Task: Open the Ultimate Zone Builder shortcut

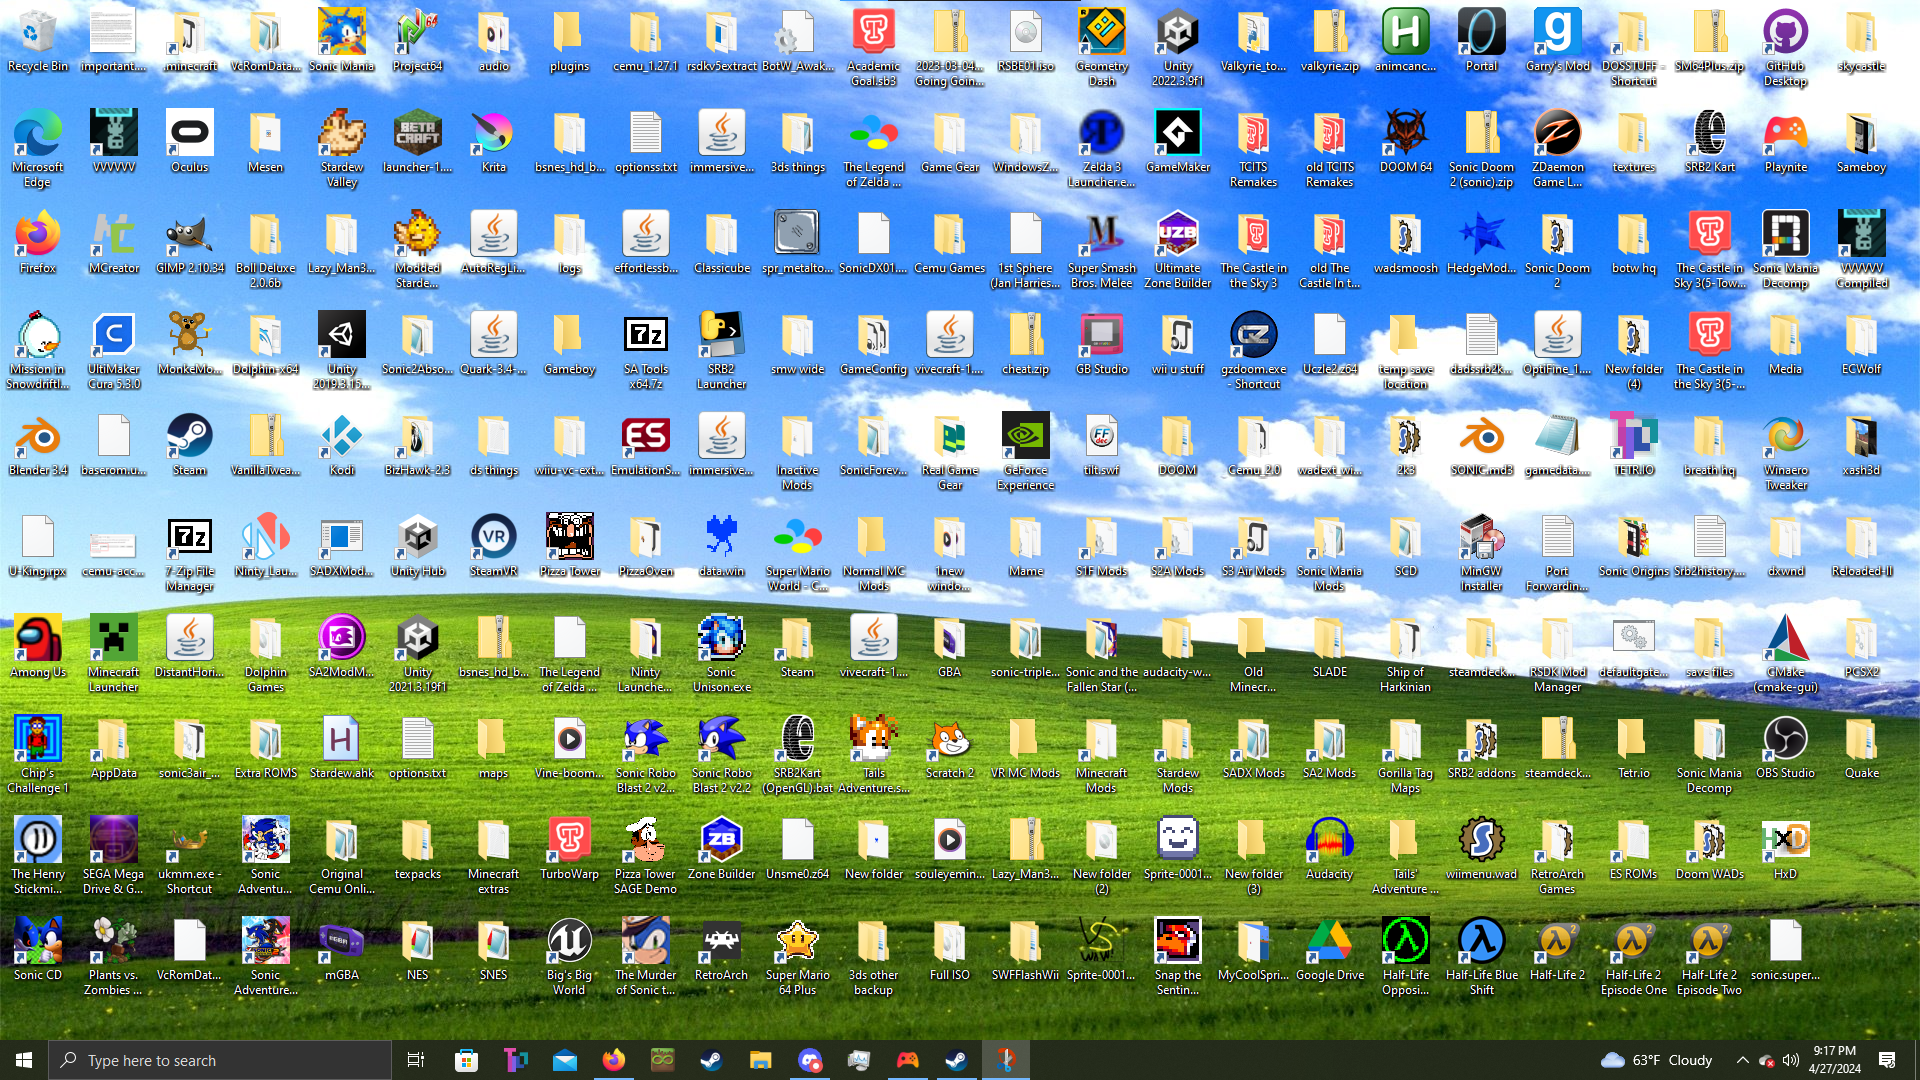Action: 1178,250
